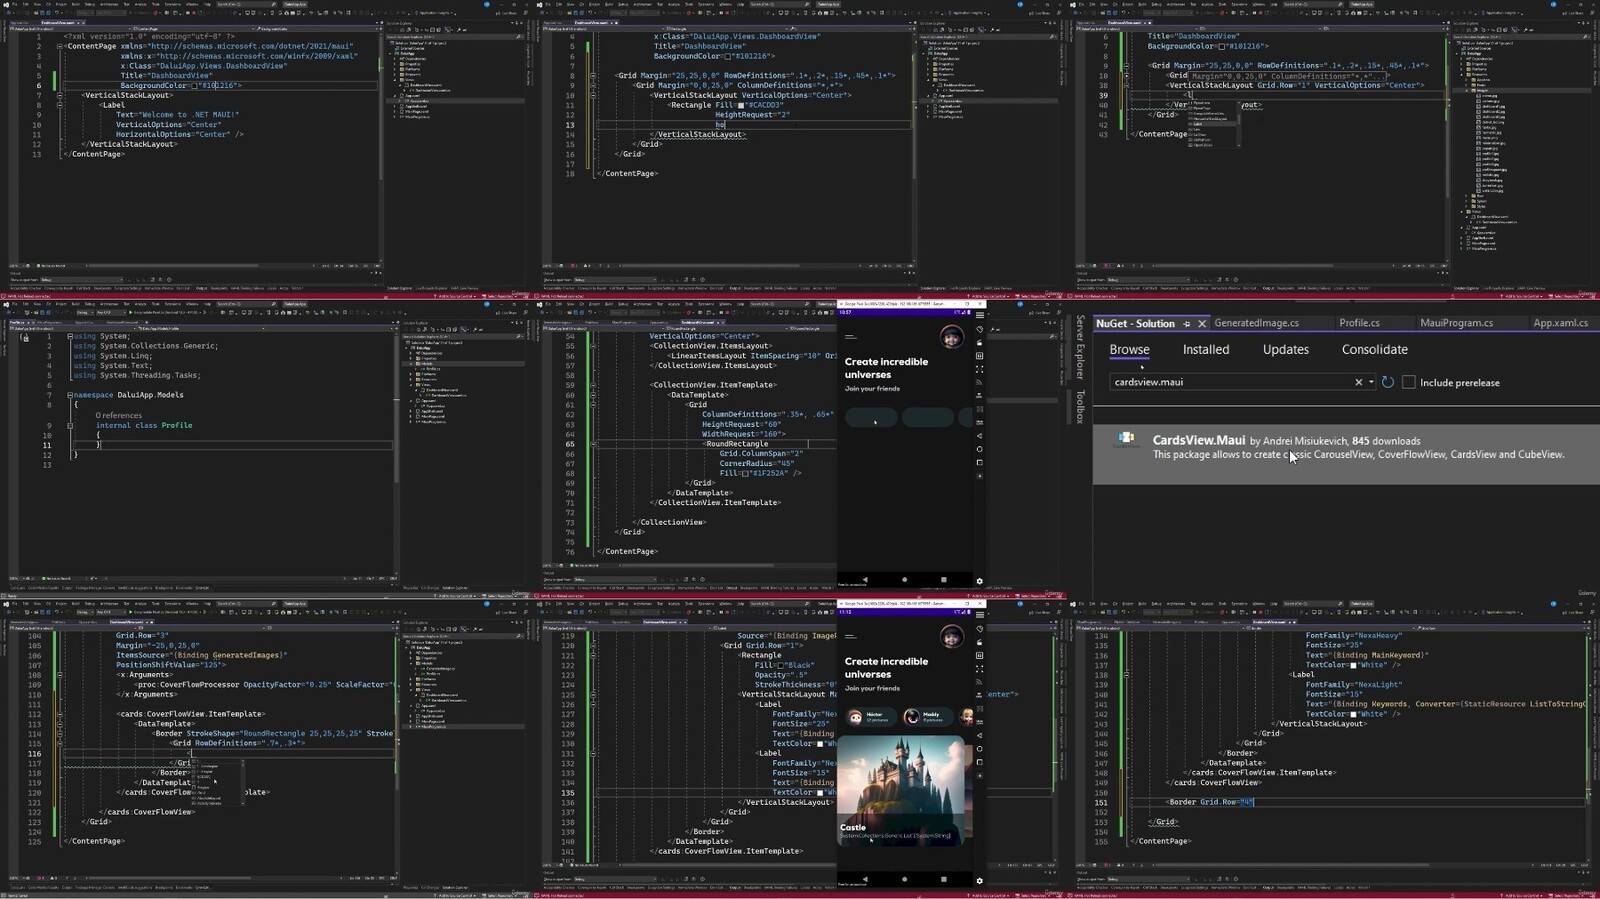This screenshot has height=899, width=1600.
Task: Click the #1F252A RoundRectangle Fill color swatch
Action: coord(747,473)
